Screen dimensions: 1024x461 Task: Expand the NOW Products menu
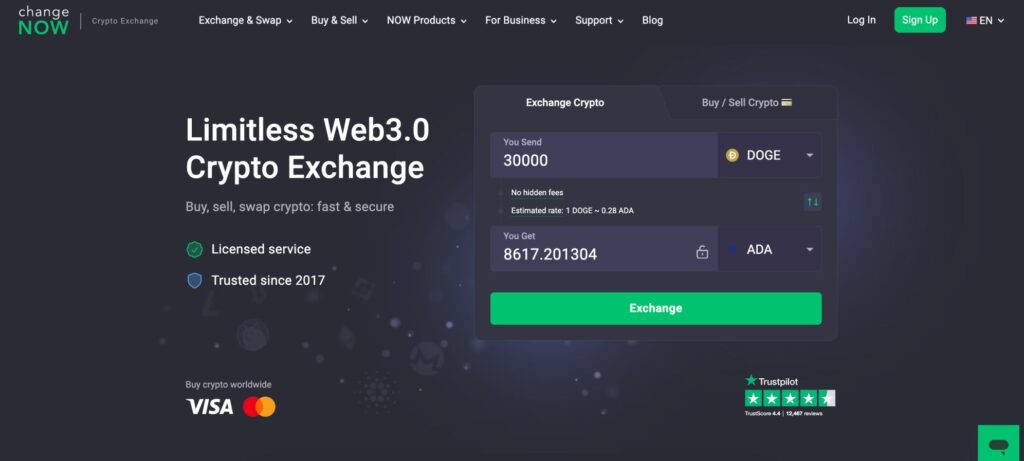coord(426,20)
